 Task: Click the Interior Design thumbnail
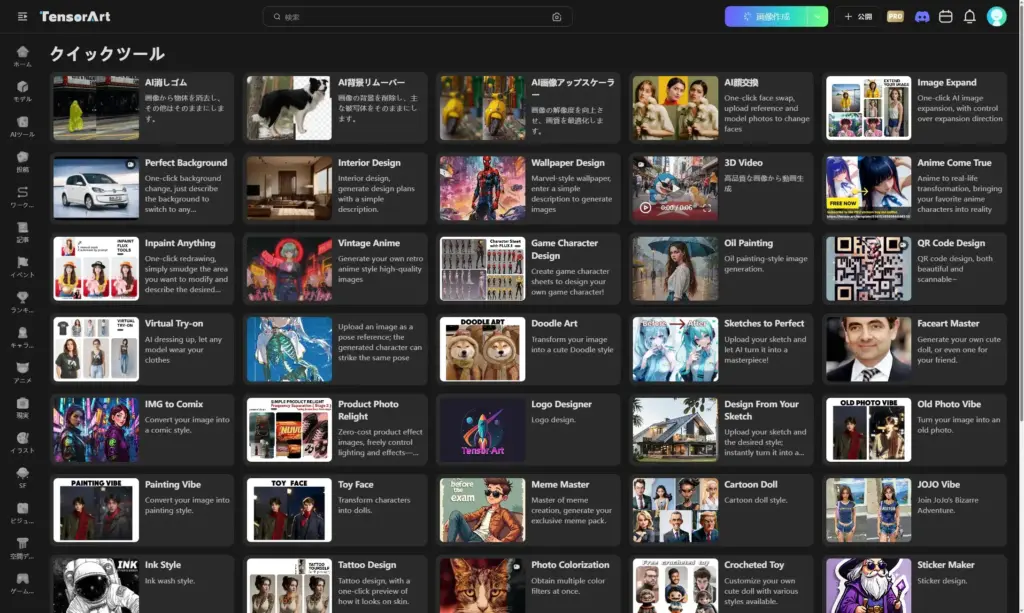[x=289, y=188]
